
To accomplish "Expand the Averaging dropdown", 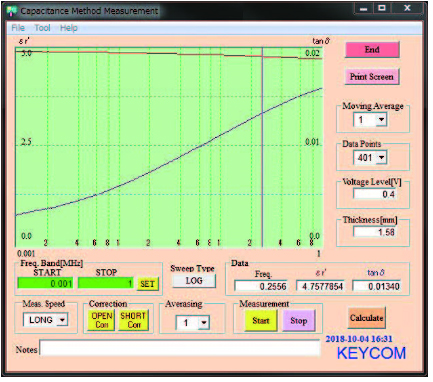I will pos(204,323).
